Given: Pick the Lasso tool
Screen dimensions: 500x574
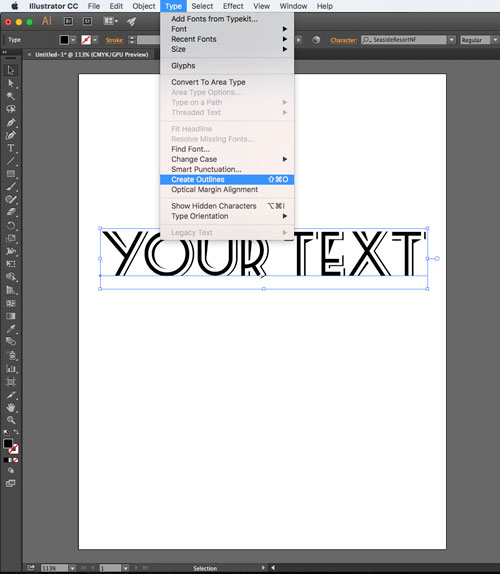Looking at the screenshot, I should 11,109.
